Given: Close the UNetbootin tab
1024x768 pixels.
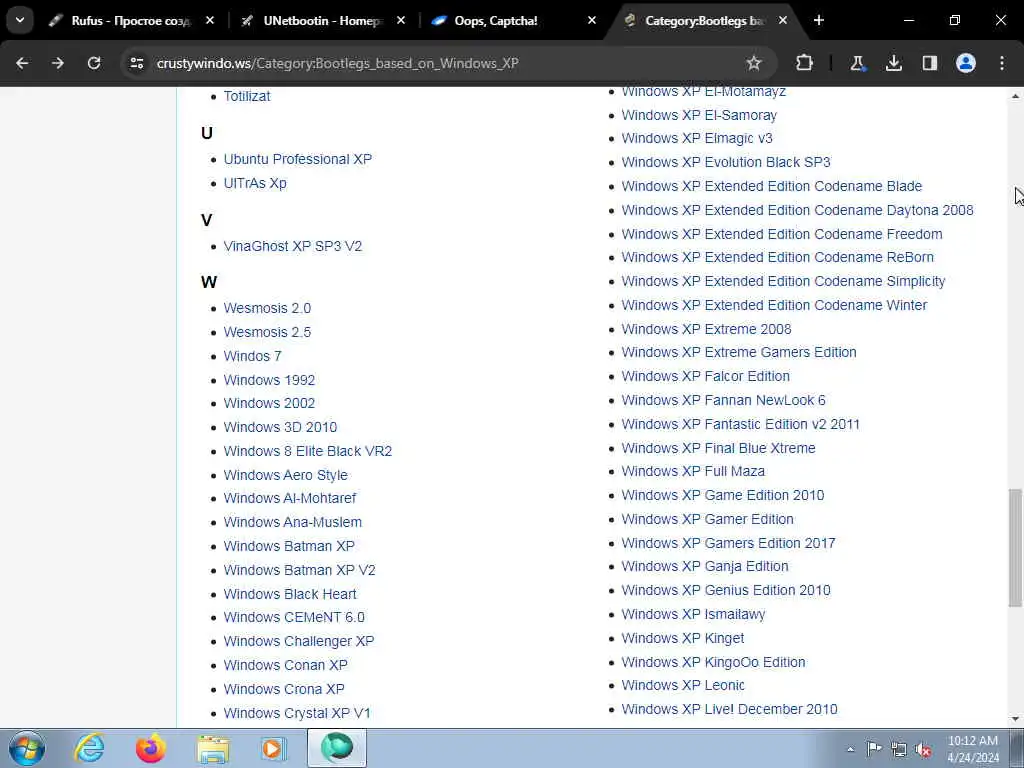Looking at the screenshot, I should [401, 20].
